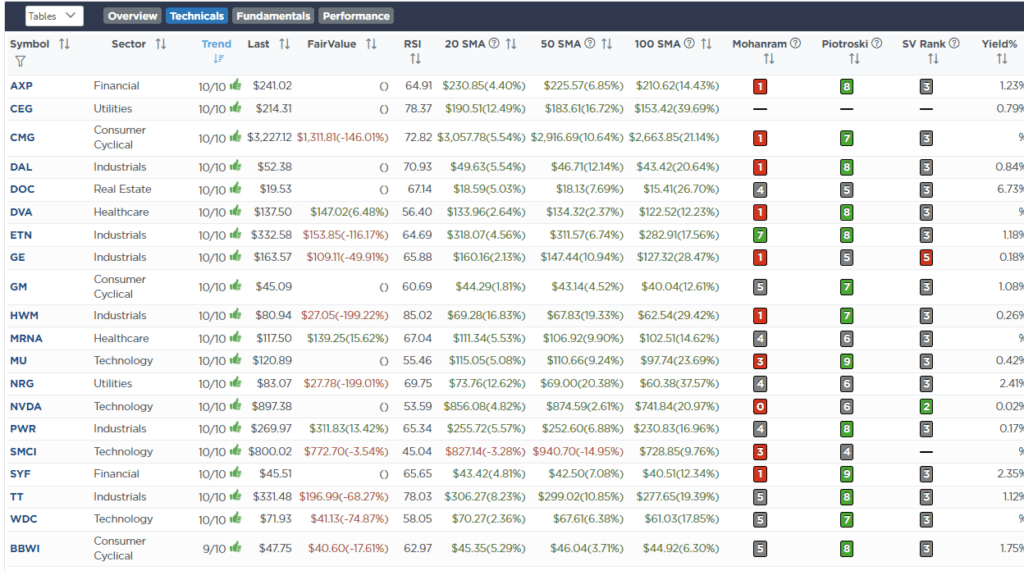Select WDC last price $71.93

[x=276, y=519]
